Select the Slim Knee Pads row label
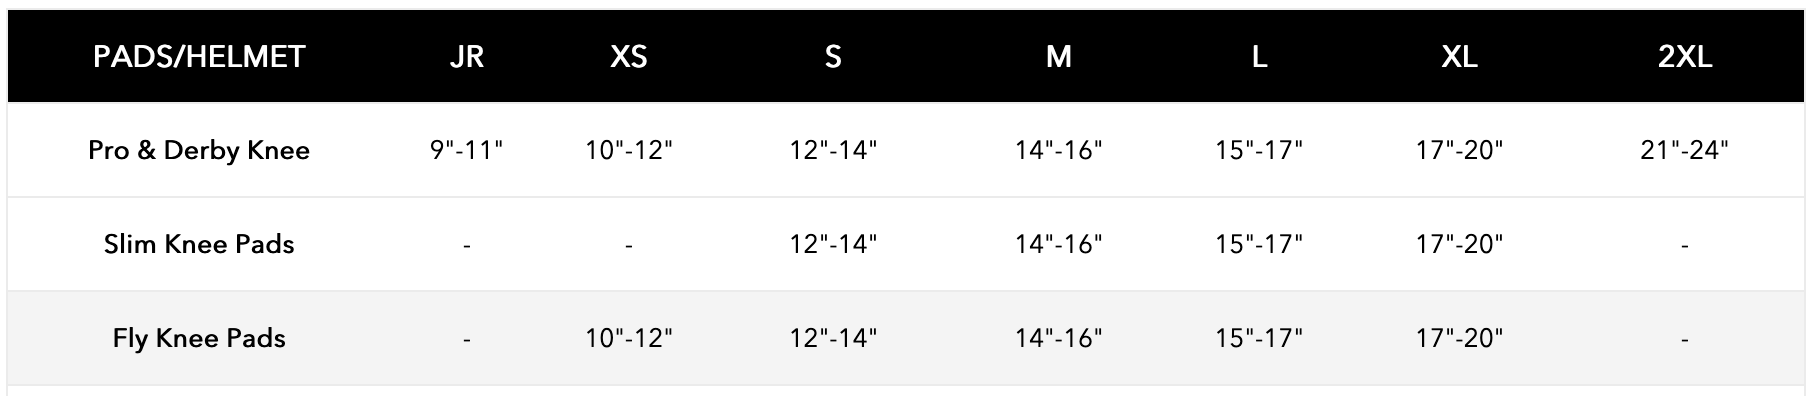The image size is (1816, 396). click(199, 244)
